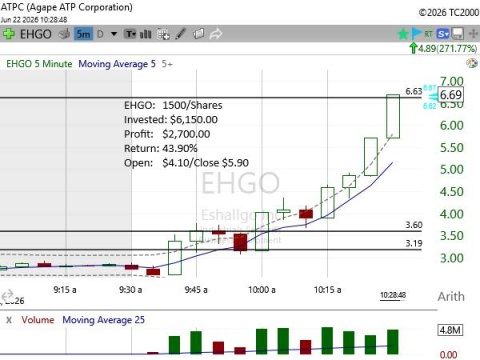480x360 pixels.
Task: Click the 9:30 a time axis label
Action: (x=130, y=290)
